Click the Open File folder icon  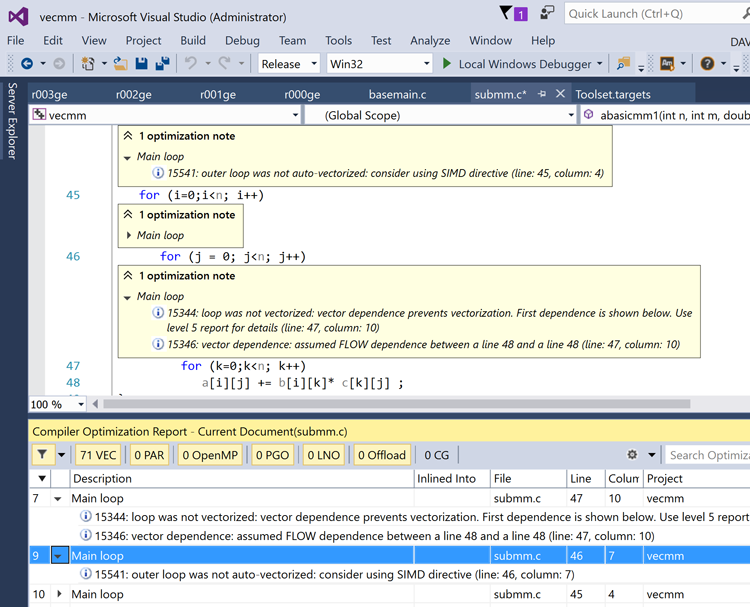pos(120,64)
